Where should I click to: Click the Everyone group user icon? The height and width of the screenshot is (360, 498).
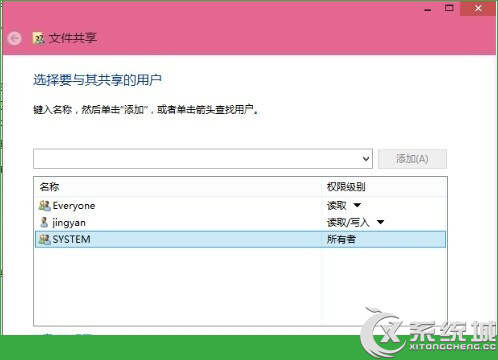[x=44, y=206]
